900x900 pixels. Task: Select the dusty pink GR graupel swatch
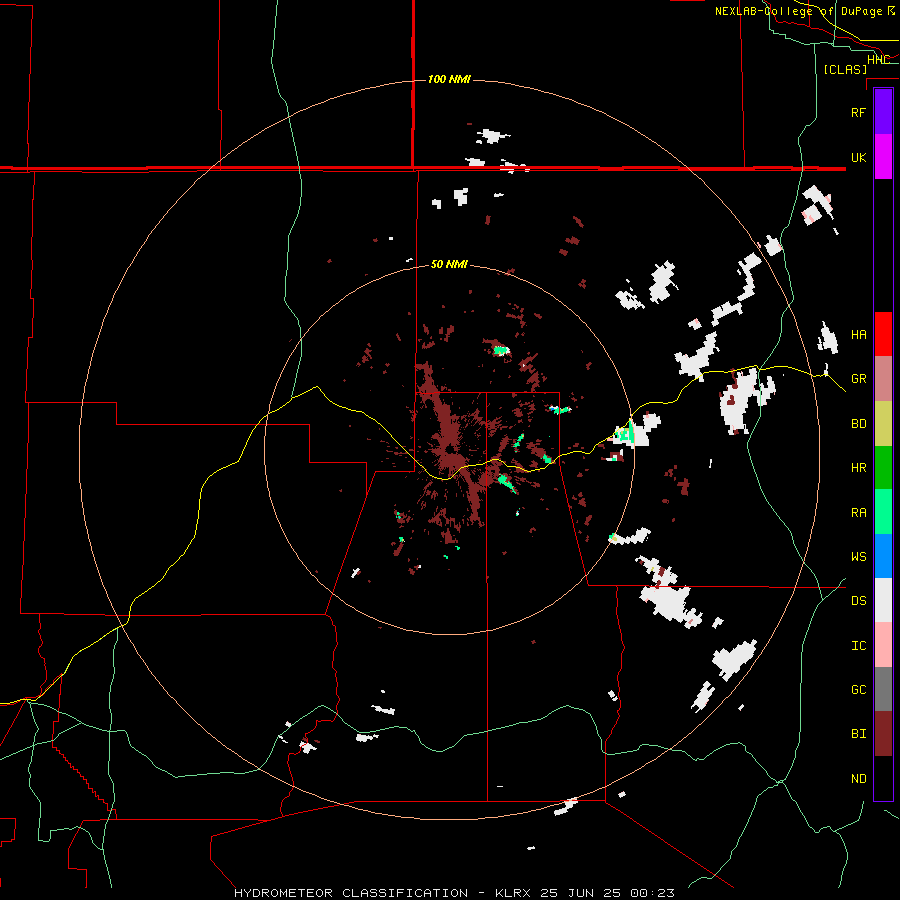[x=883, y=378]
